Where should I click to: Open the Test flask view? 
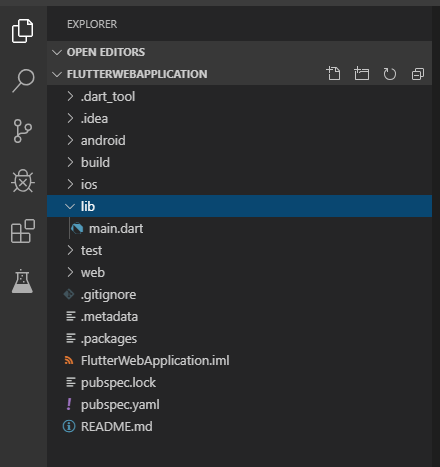22,281
